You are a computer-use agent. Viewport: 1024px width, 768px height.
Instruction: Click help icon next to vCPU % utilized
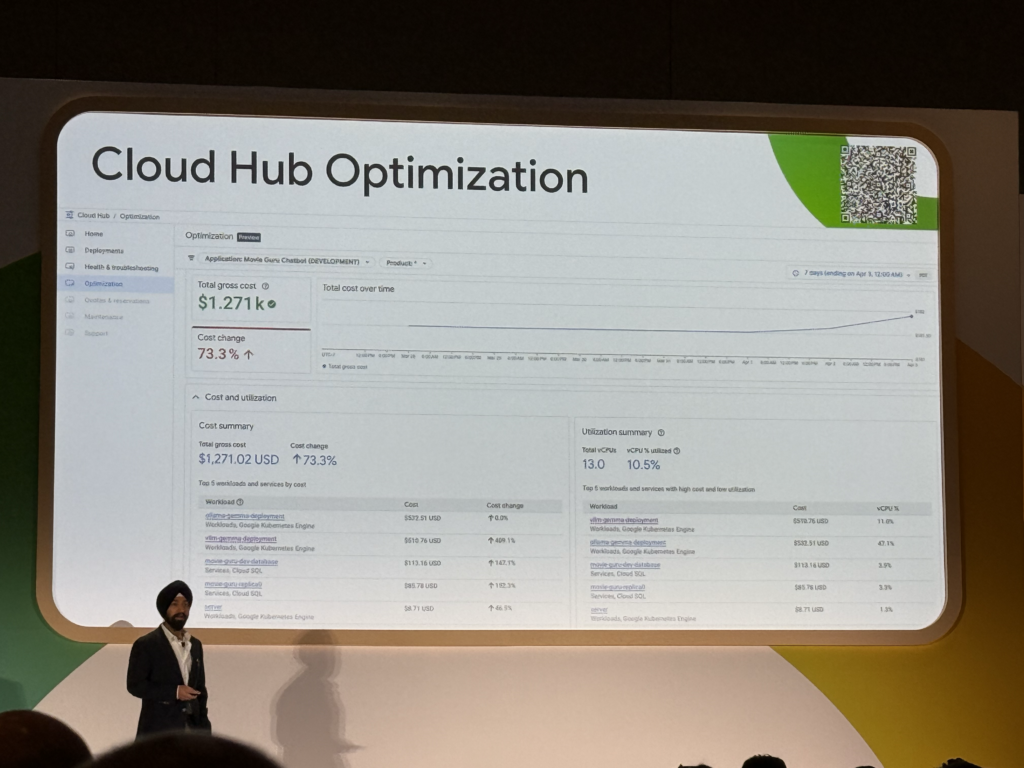[677, 451]
